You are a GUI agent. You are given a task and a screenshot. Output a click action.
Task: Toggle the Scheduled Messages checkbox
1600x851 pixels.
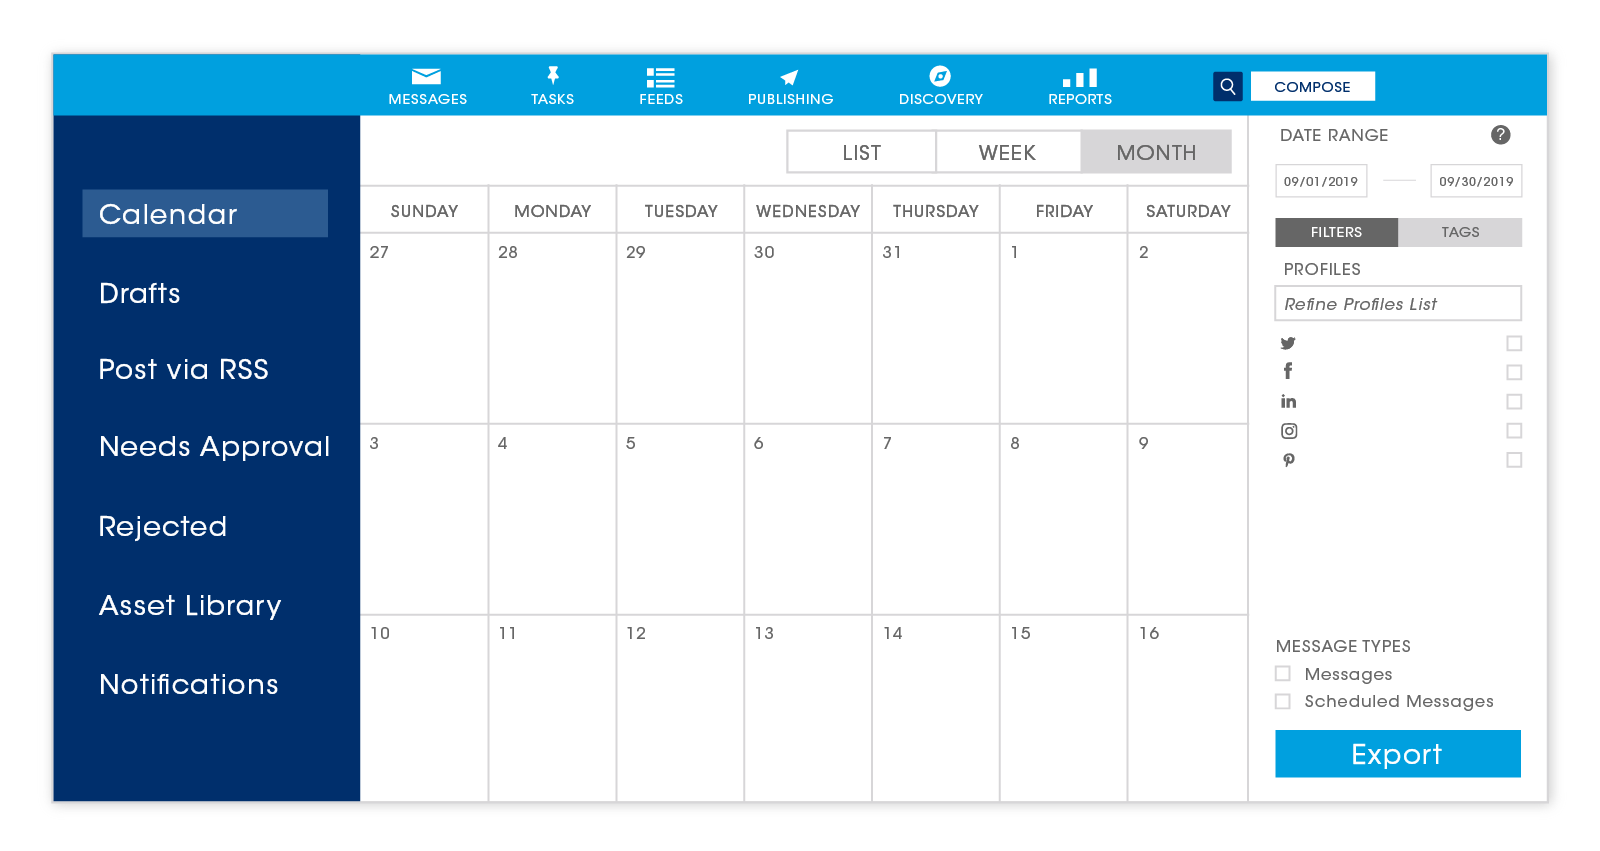(x=1283, y=702)
